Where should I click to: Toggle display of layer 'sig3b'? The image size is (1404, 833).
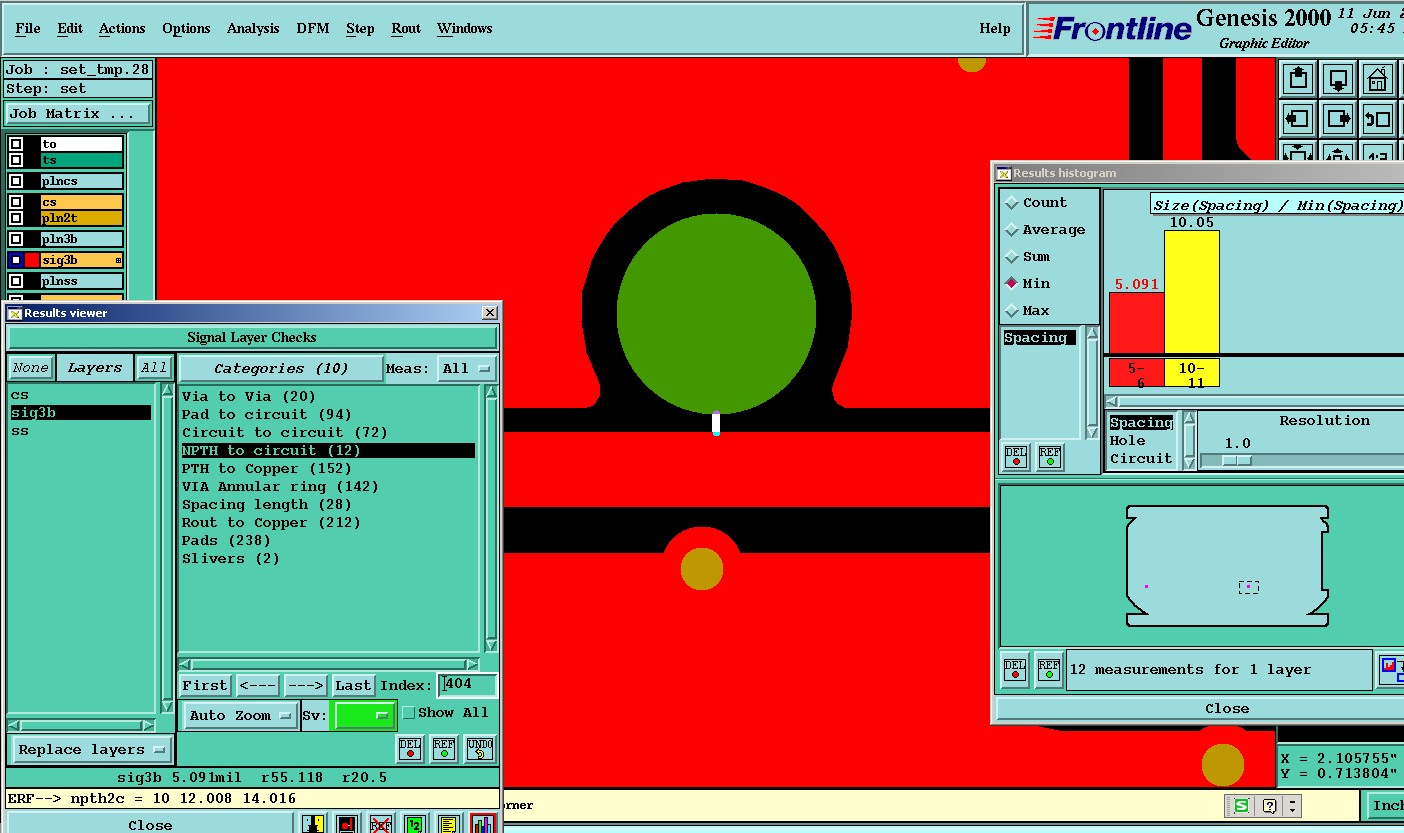(x=16, y=260)
